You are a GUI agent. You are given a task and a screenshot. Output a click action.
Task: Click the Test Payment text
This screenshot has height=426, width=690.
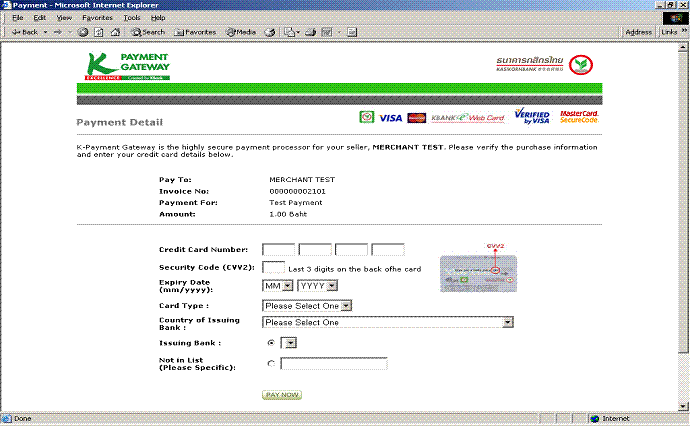coord(296,203)
